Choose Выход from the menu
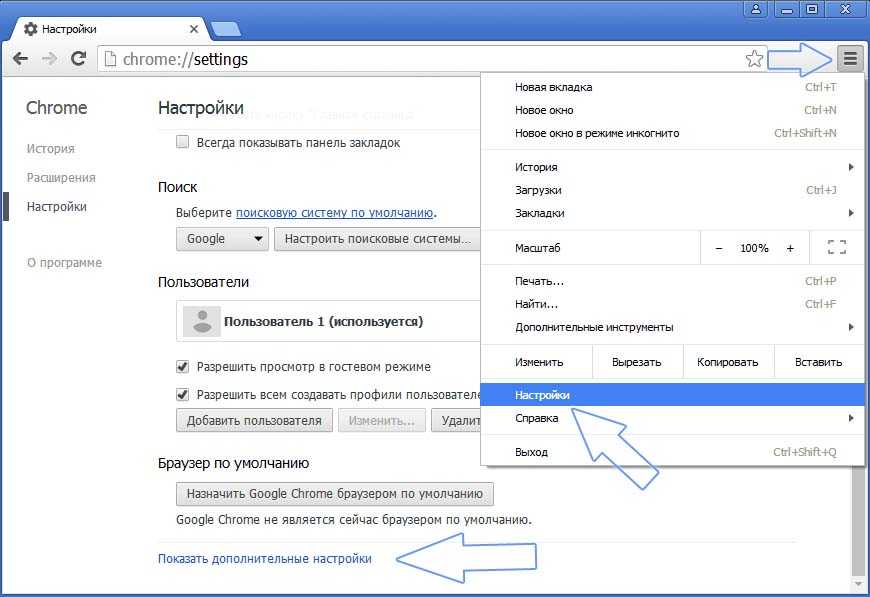 672,452
